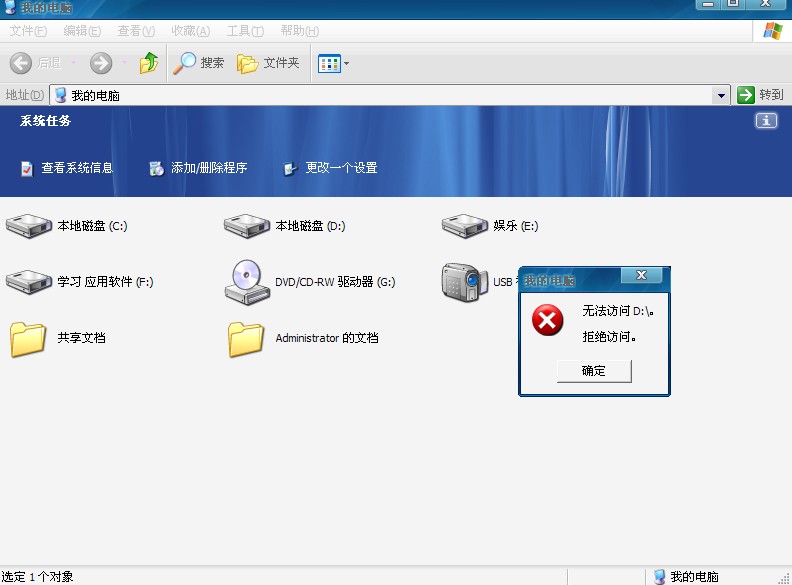Click the 系统任务 heading
The width and height of the screenshot is (792, 585).
[45, 121]
